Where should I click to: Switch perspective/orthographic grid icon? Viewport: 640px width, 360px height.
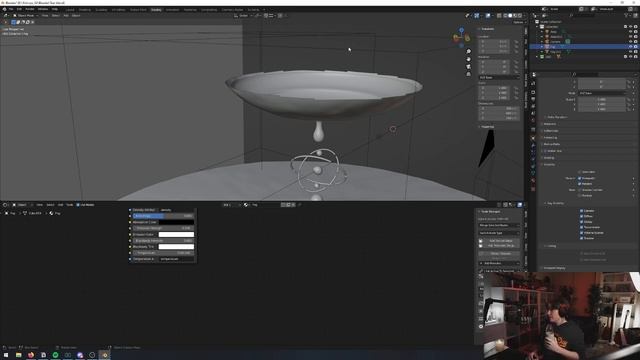[x=469, y=74]
